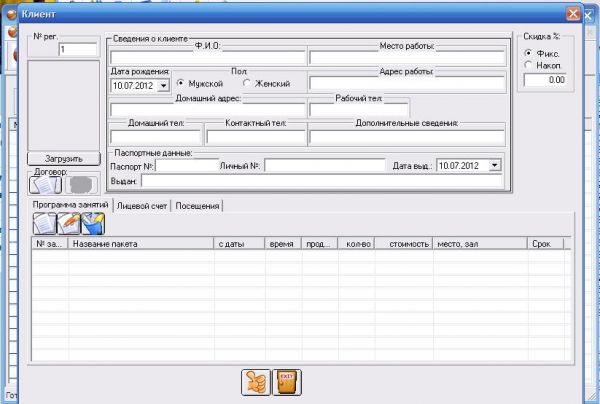Open the contract document icon under Договор
This screenshot has width=600, height=404.
(46, 184)
